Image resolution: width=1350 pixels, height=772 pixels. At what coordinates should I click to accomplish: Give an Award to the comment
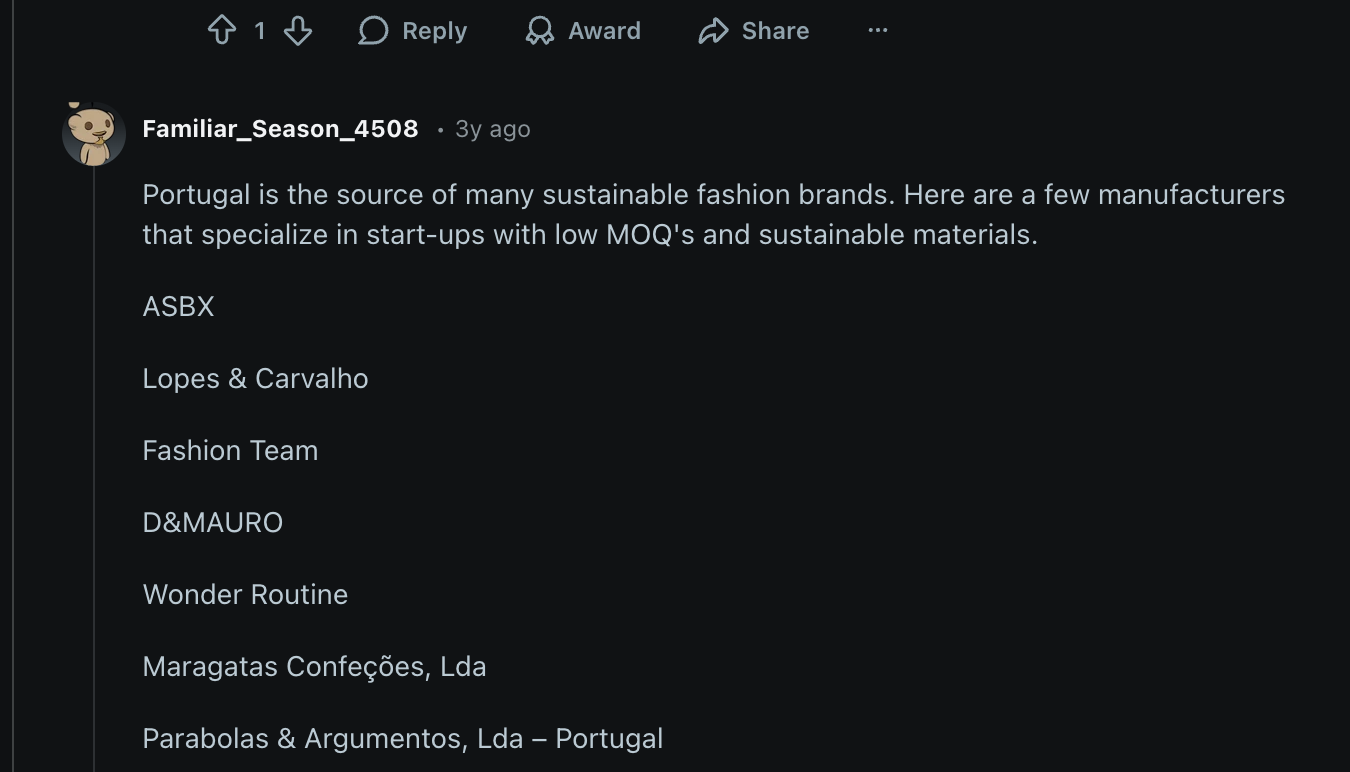pyautogui.click(x=583, y=31)
